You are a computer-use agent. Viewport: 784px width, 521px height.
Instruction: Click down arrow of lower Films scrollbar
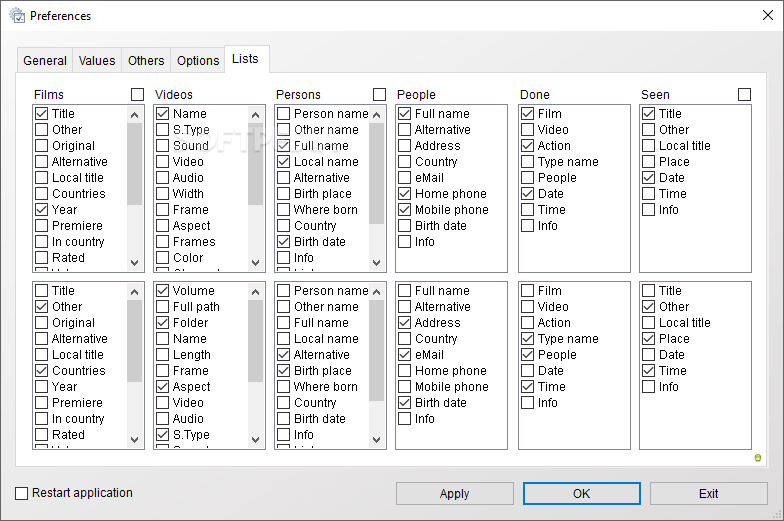pyautogui.click(x=134, y=440)
